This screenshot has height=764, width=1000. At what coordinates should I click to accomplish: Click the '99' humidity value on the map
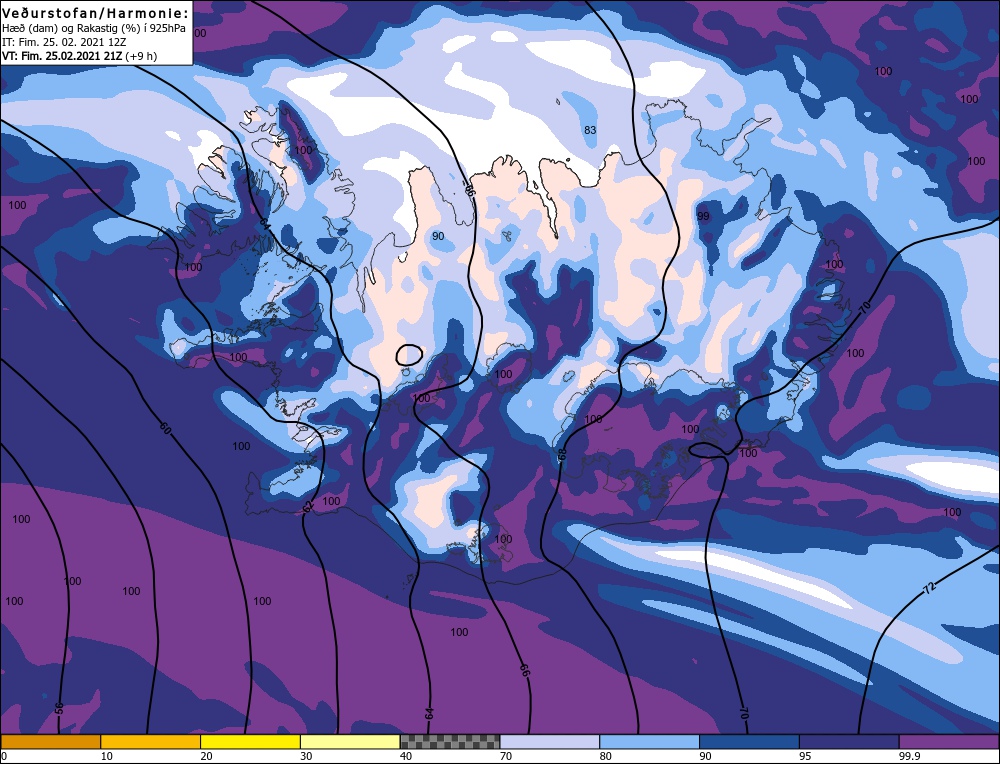click(x=703, y=216)
